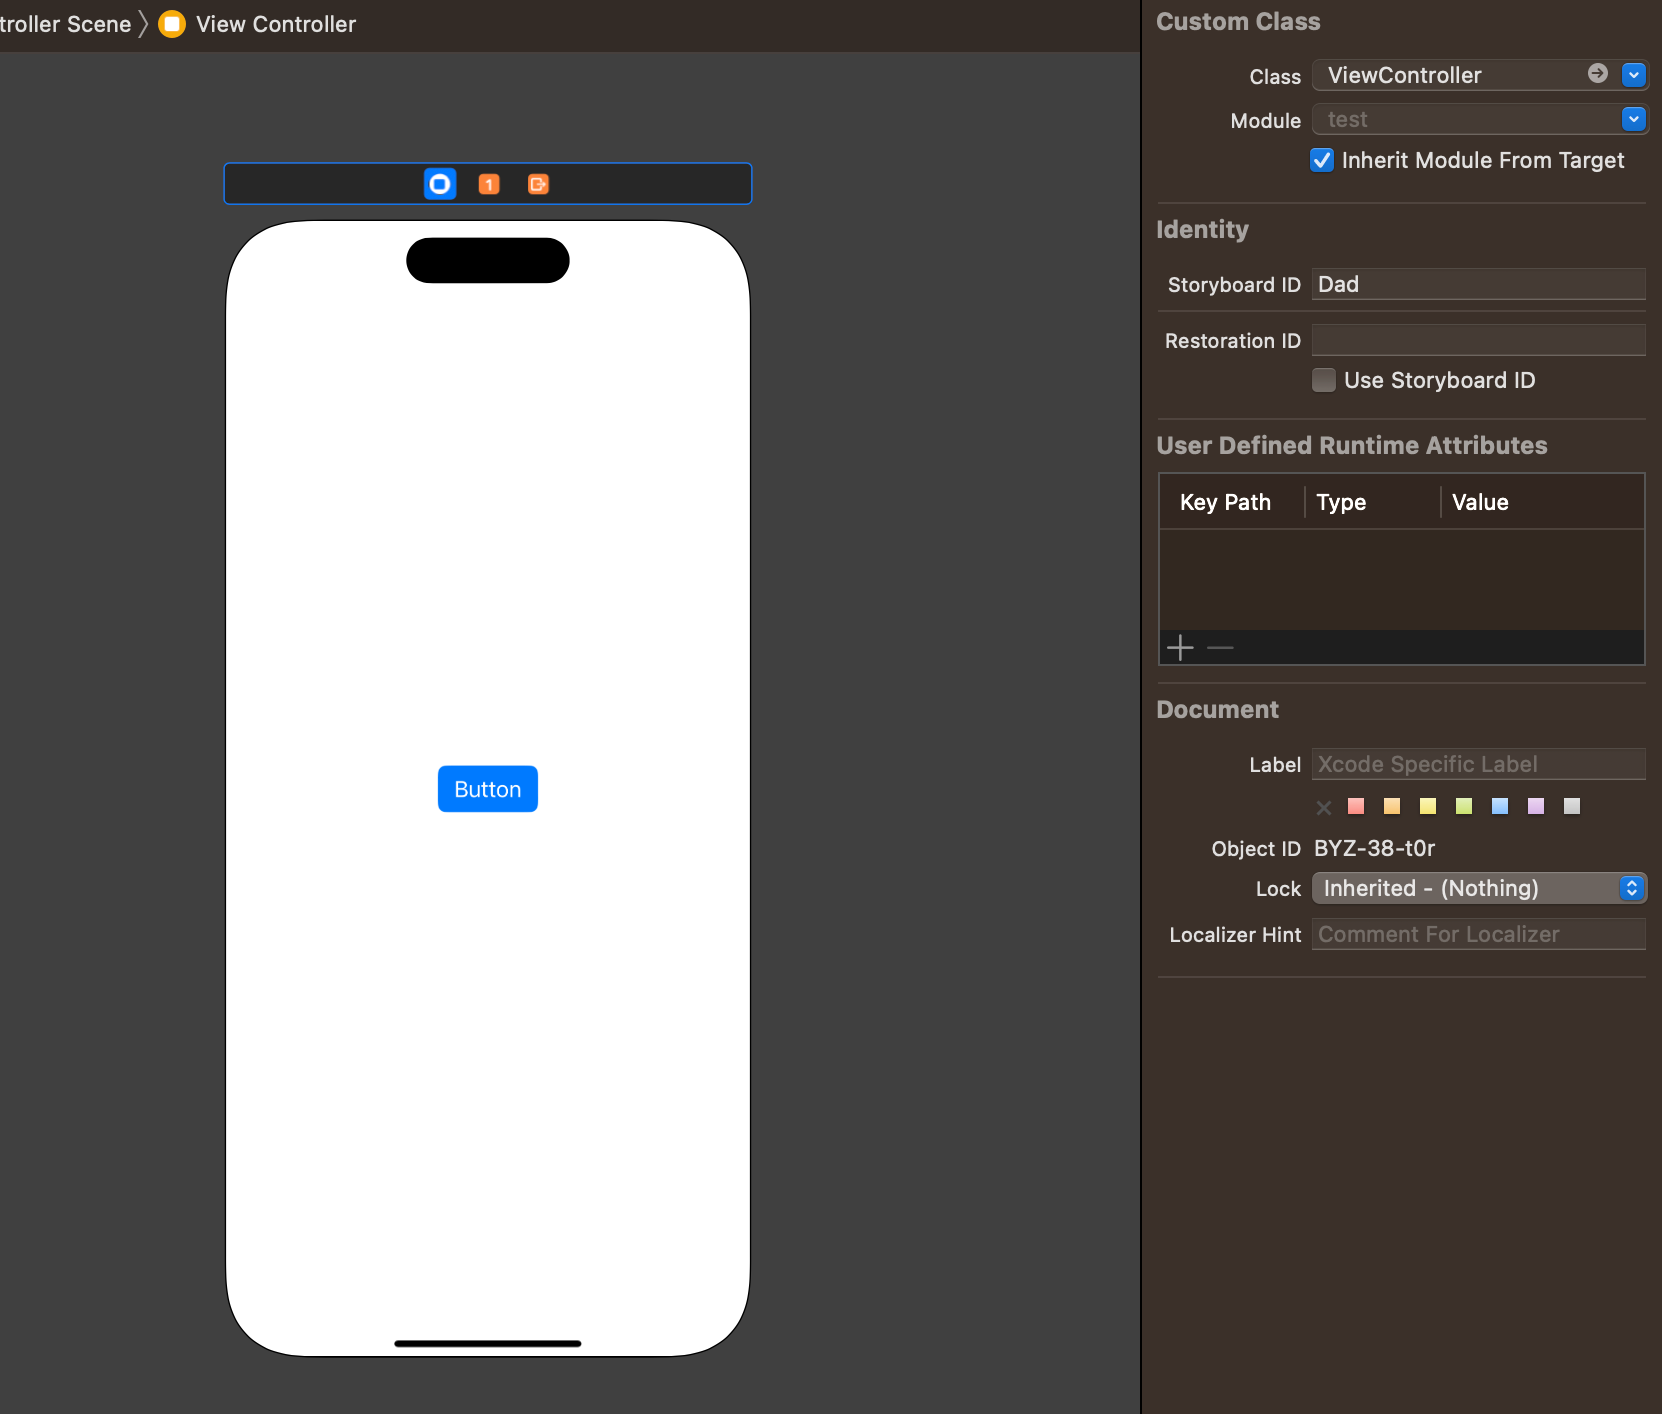The width and height of the screenshot is (1662, 1414).
Task: Select the Exit dock icon
Action: point(538,184)
